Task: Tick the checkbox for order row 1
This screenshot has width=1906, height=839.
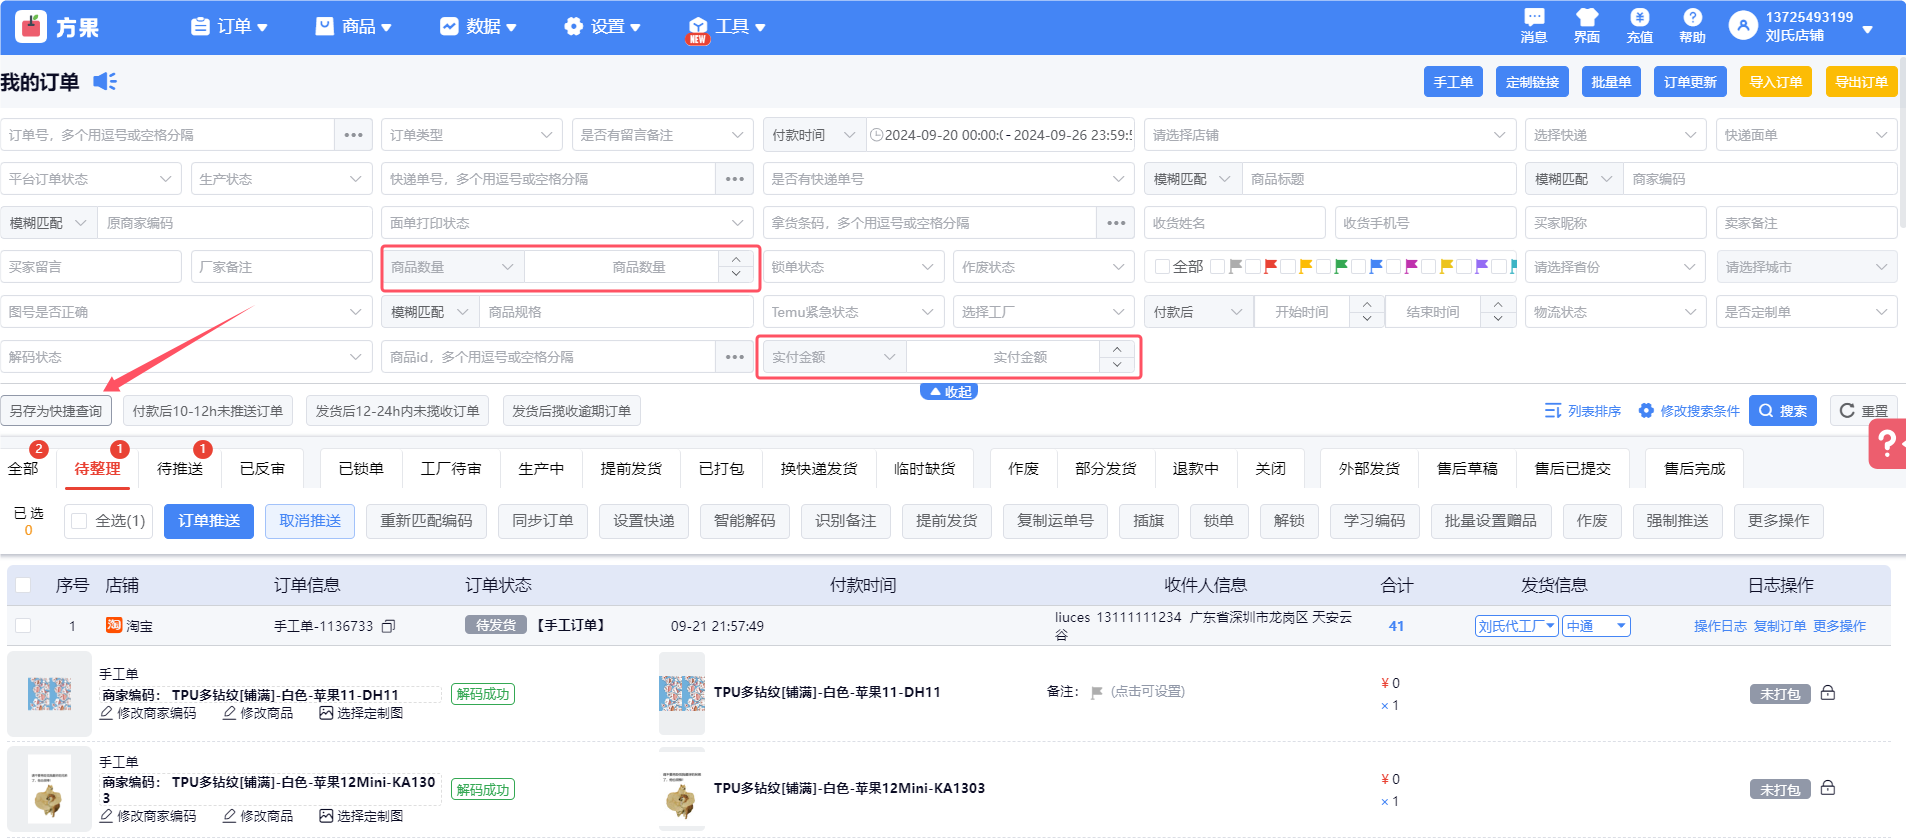Action: (x=23, y=626)
